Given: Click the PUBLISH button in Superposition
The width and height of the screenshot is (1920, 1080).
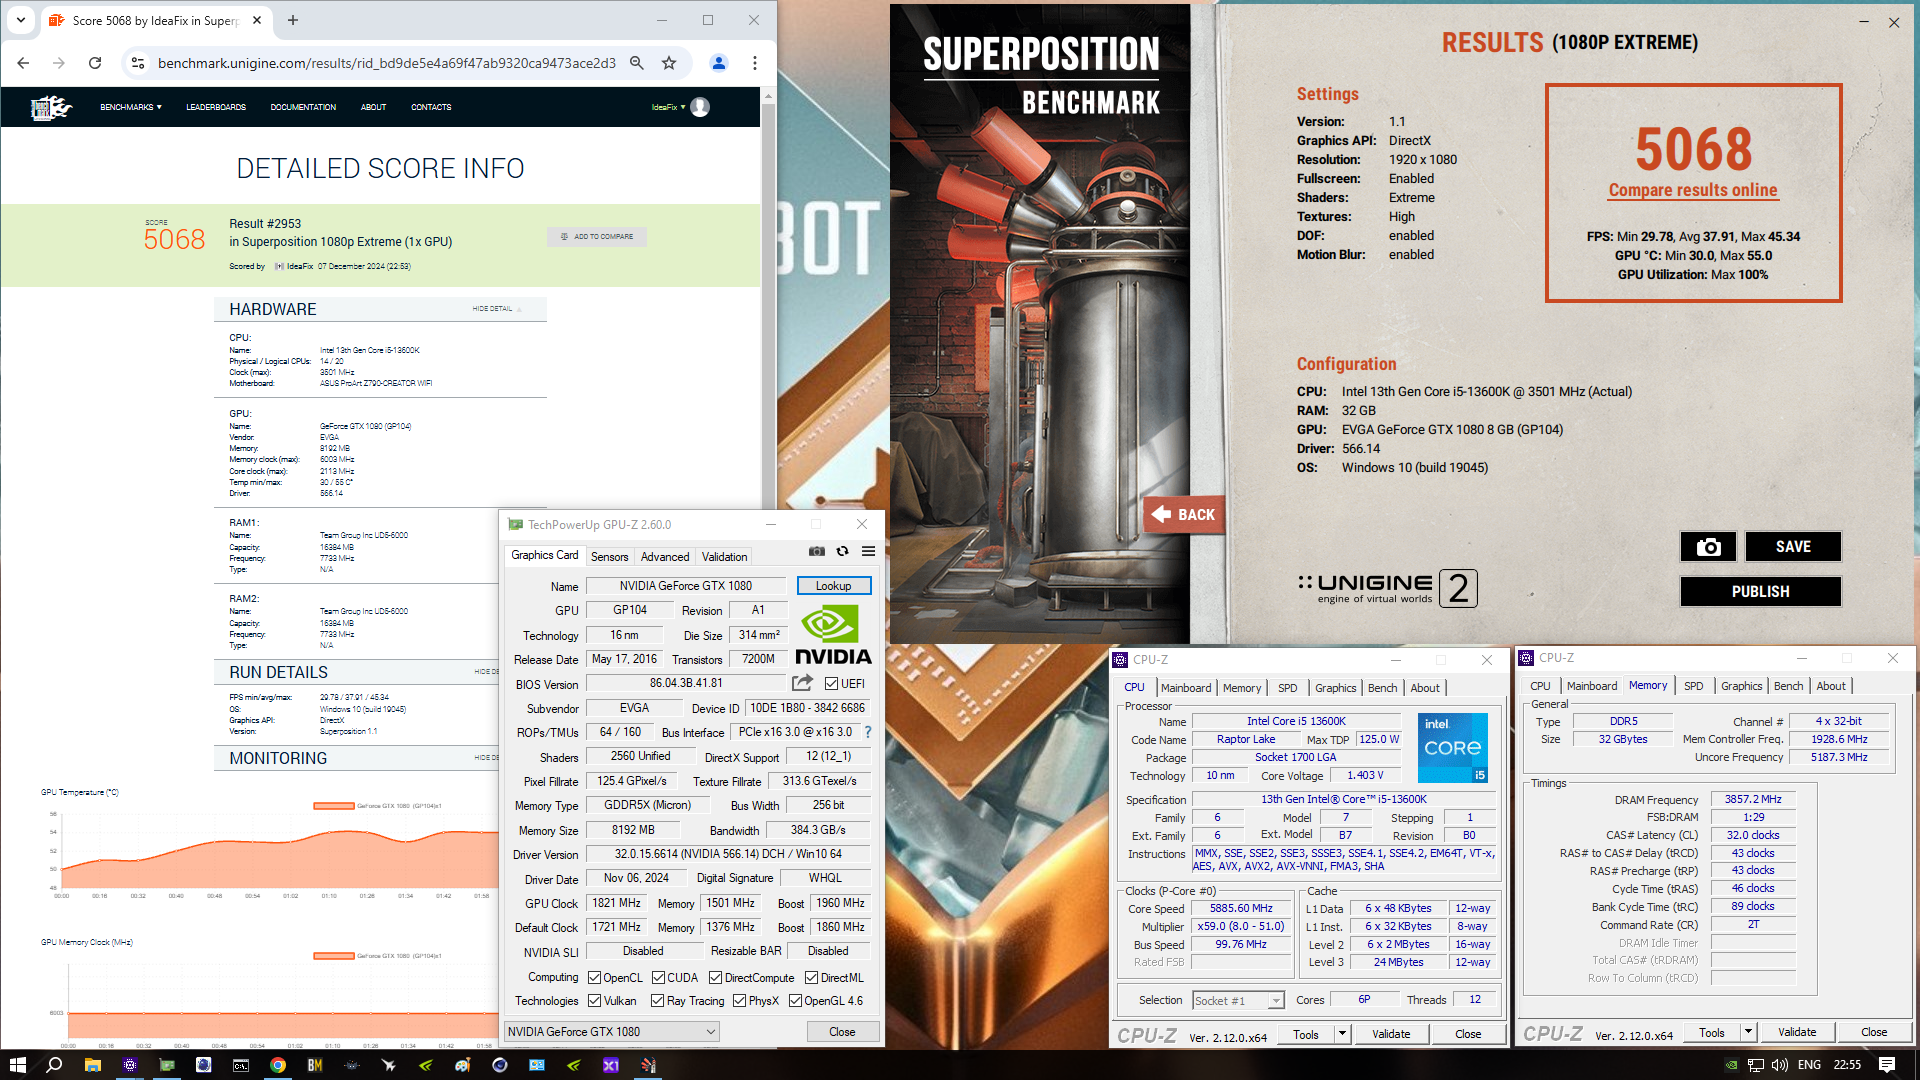Looking at the screenshot, I should (1760, 592).
